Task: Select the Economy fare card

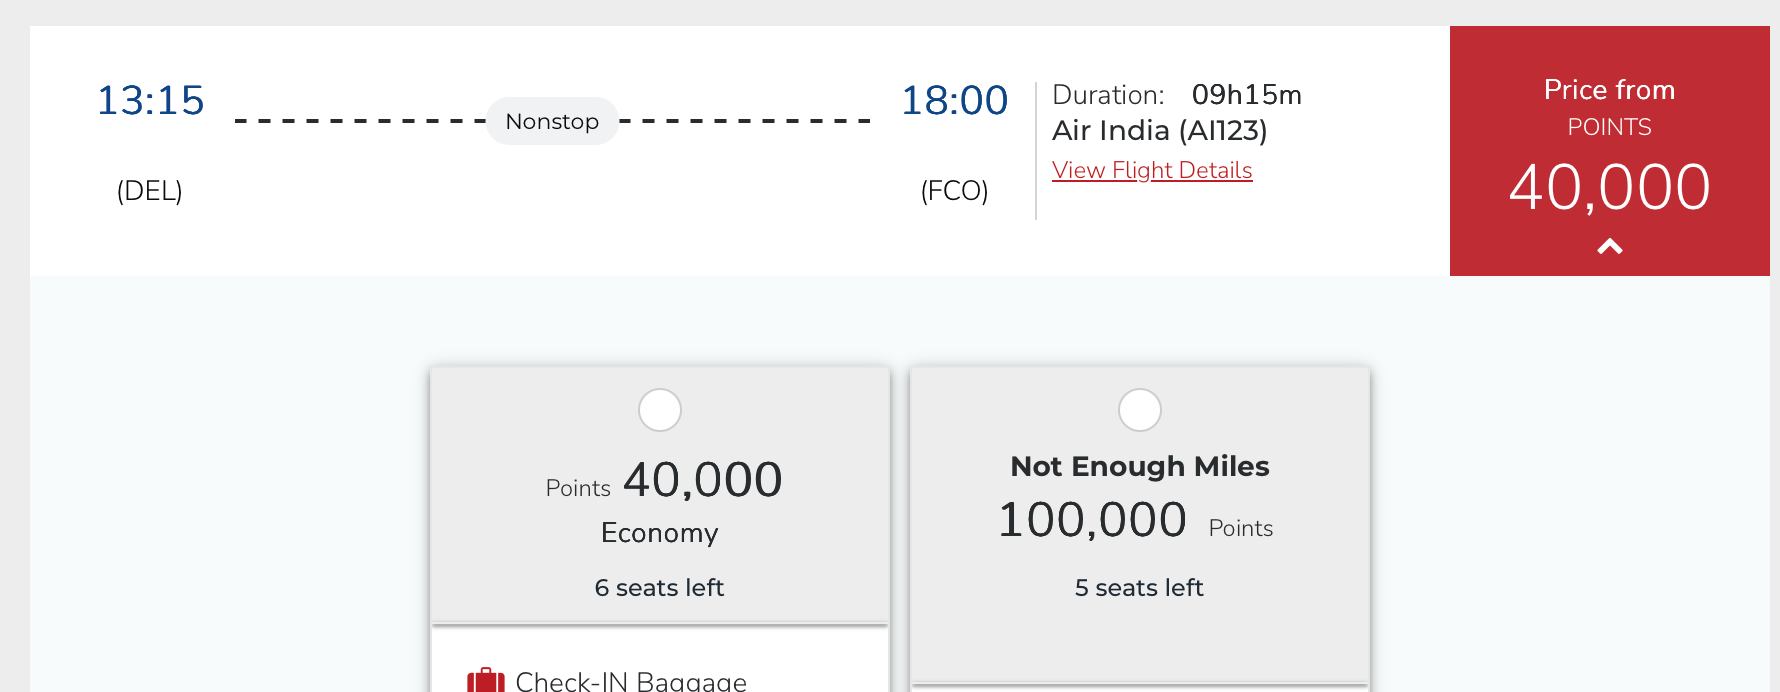Action: point(660,495)
